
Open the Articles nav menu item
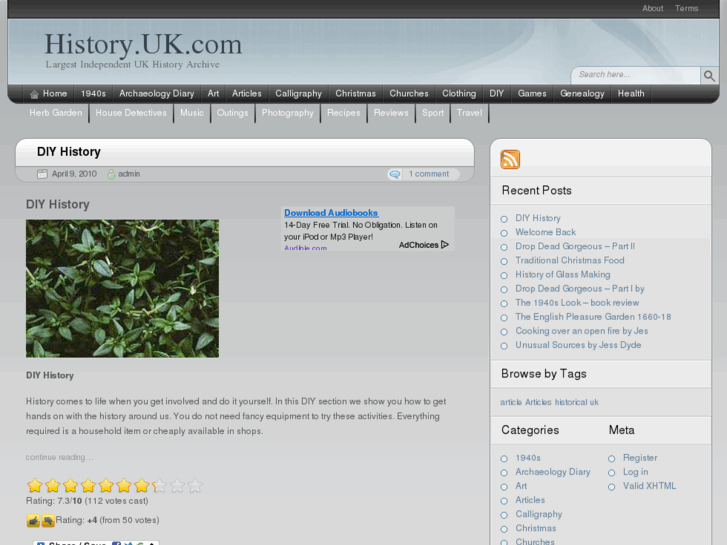click(x=247, y=94)
